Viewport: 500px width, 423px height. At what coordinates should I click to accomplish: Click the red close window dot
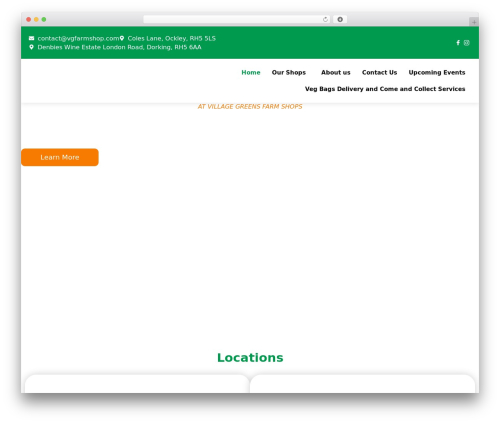(x=29, y=19)
